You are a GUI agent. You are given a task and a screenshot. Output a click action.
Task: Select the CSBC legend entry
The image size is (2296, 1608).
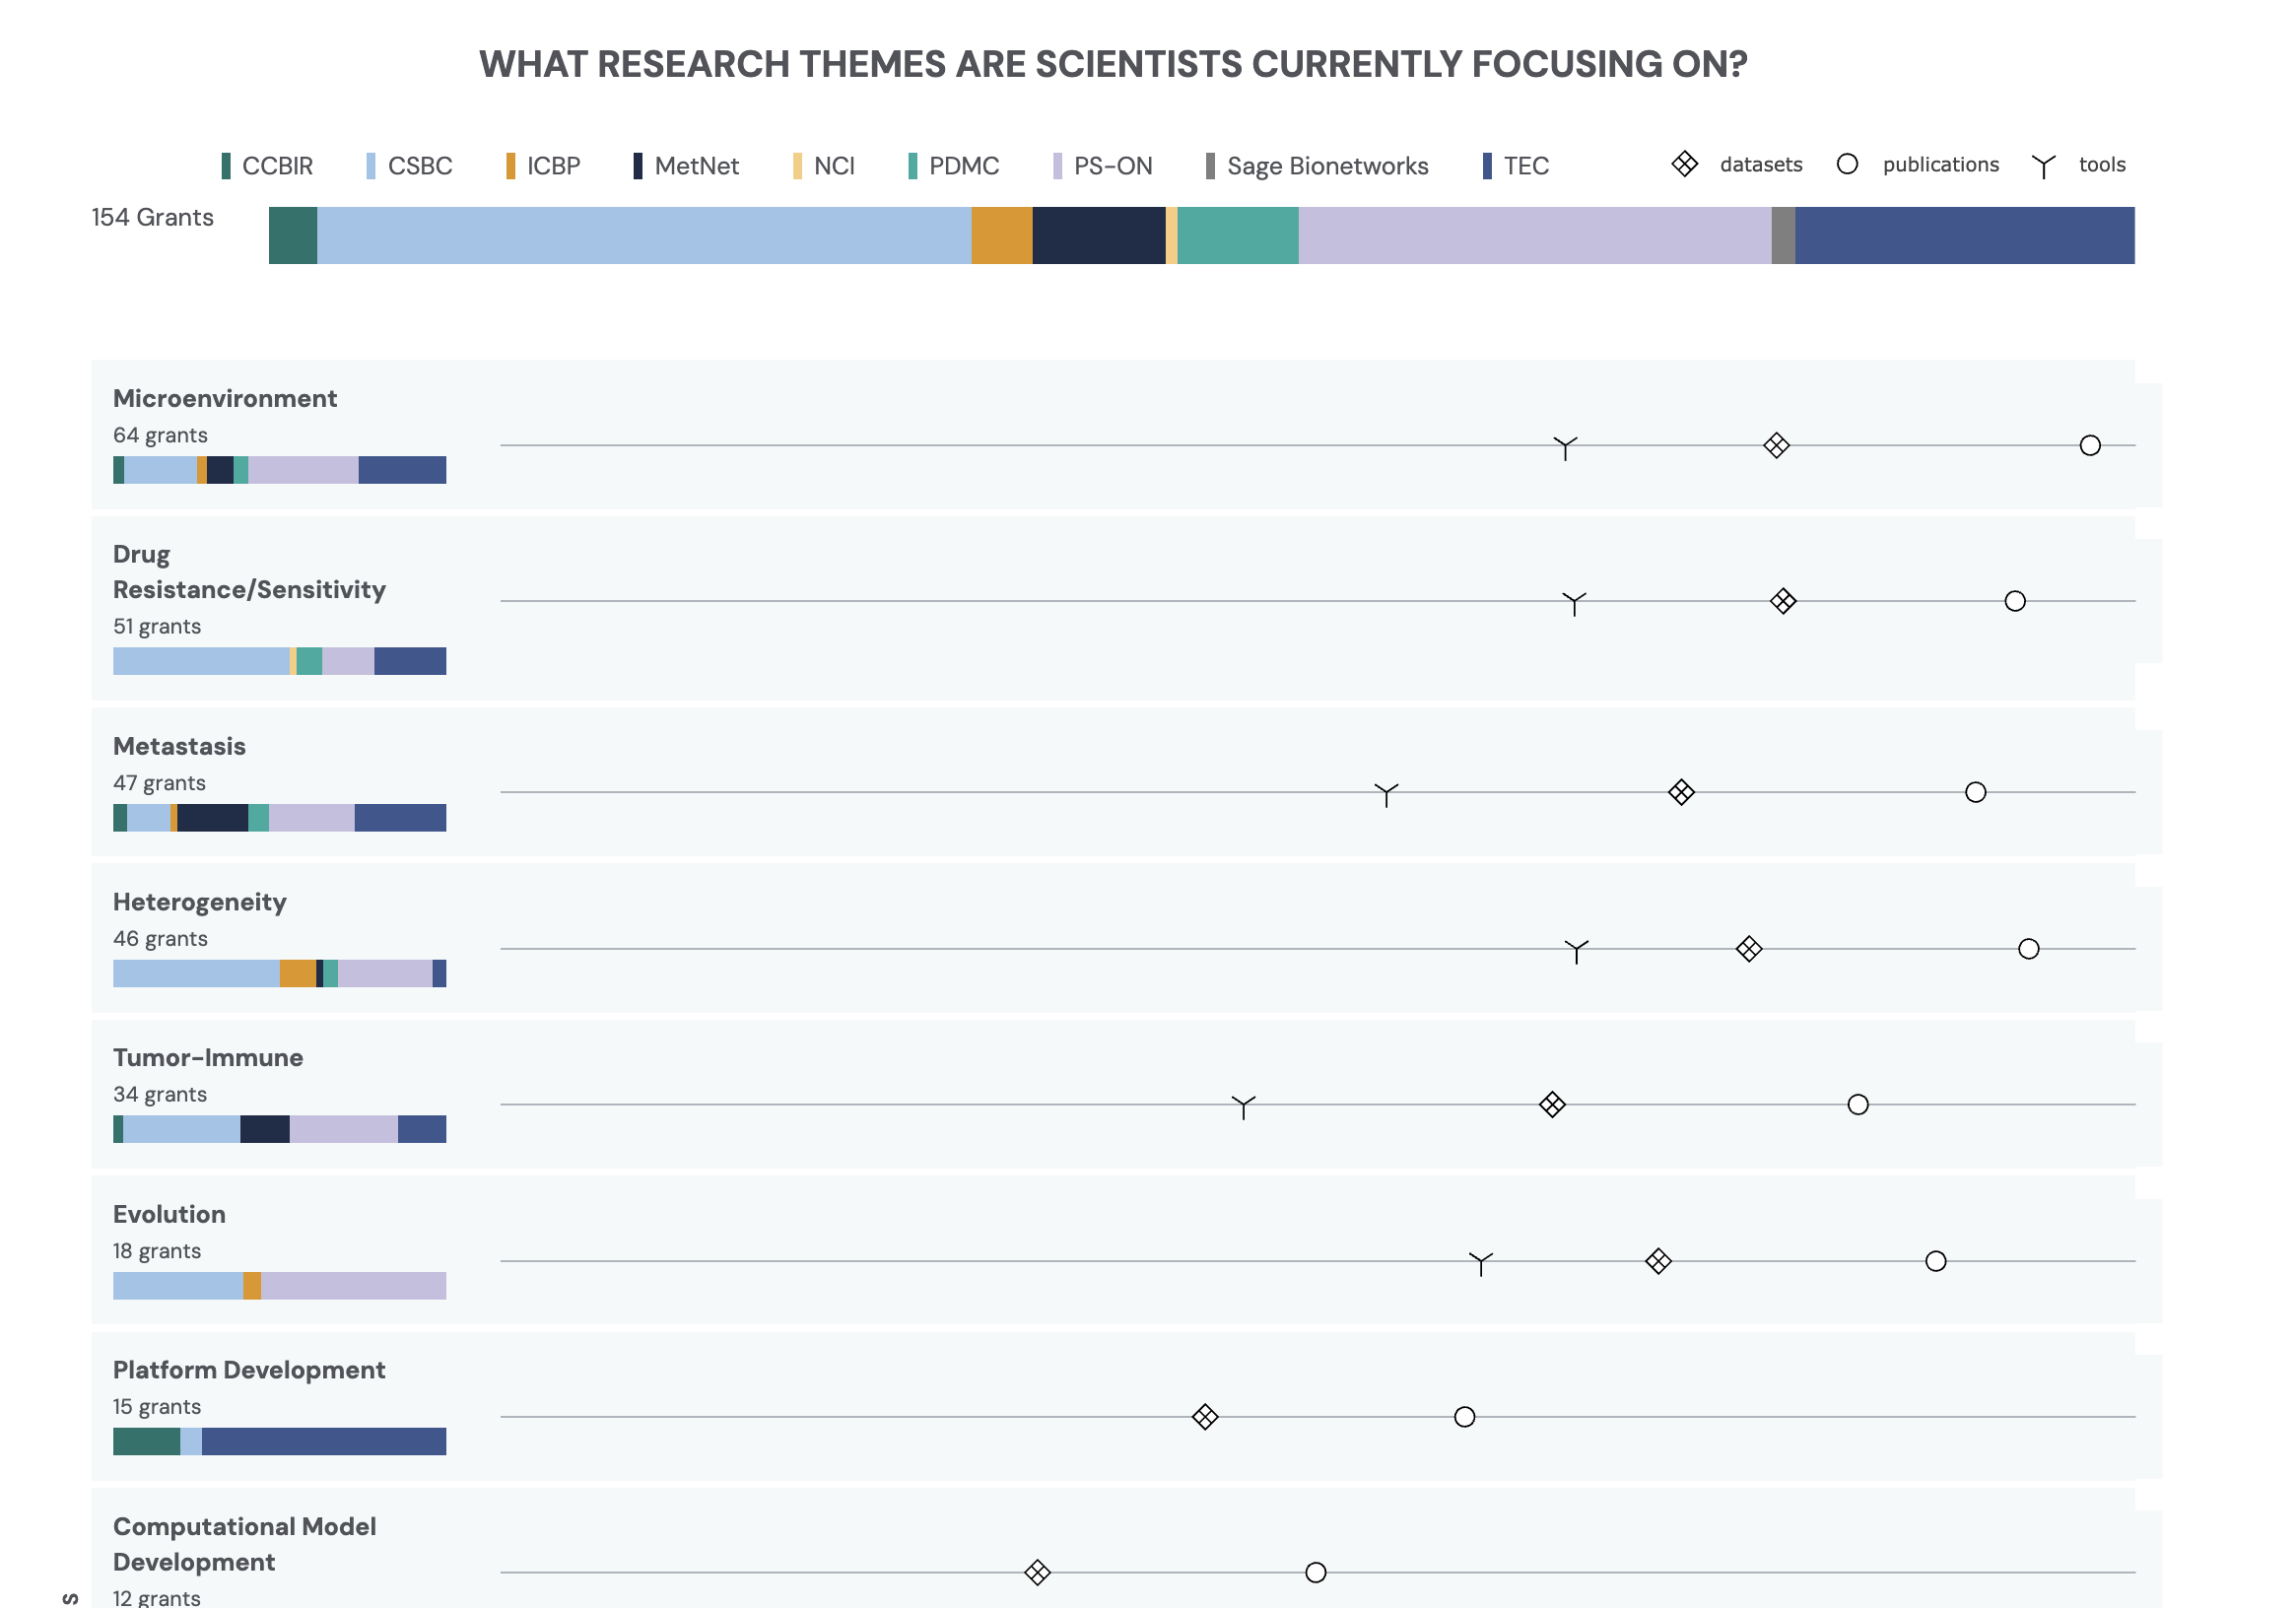[x=410, y=166]
